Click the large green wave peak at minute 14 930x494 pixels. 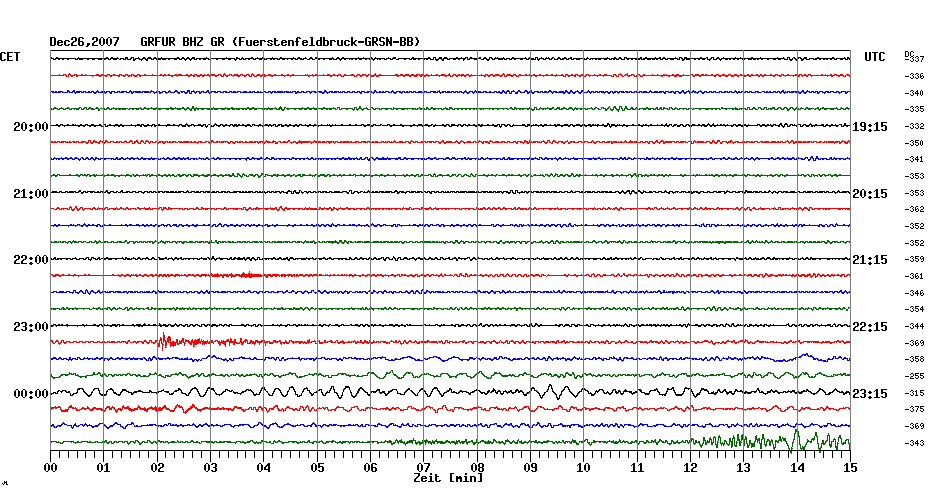(x=796, y=439)
